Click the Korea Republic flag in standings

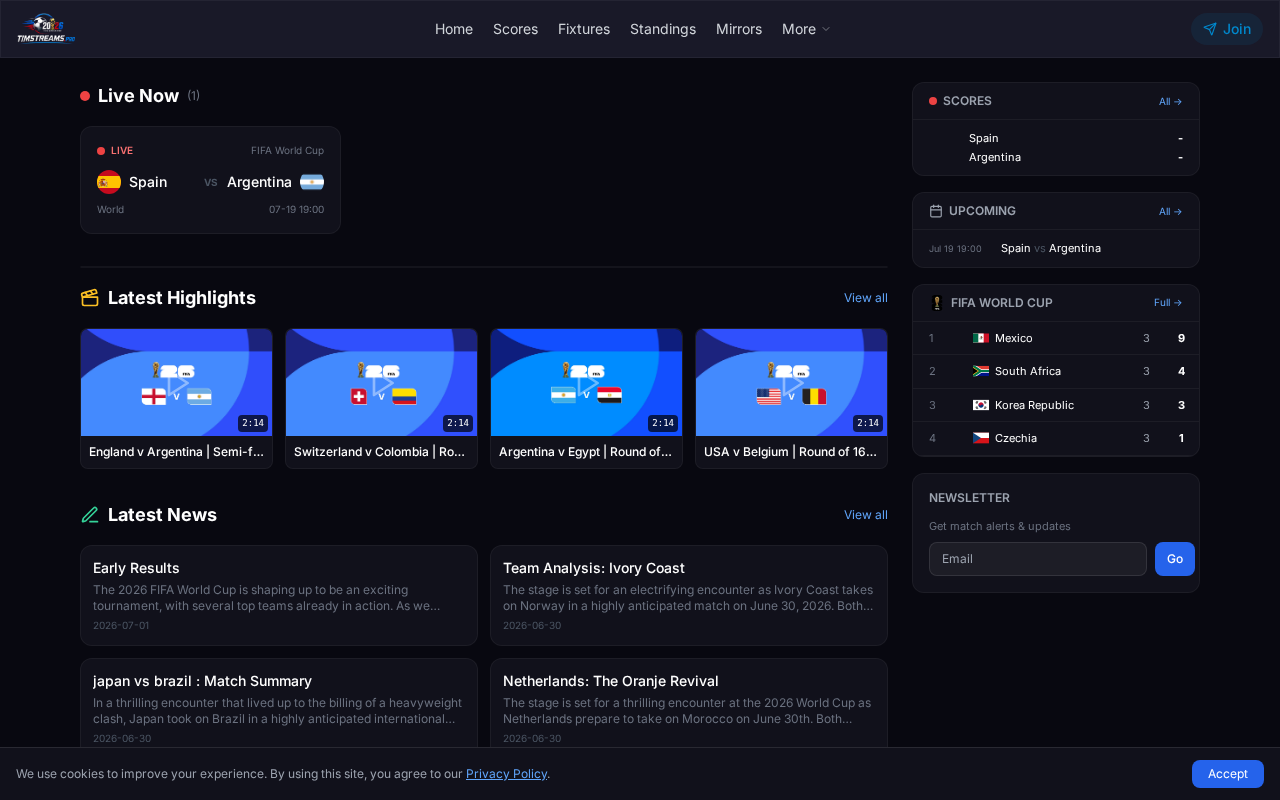(981, 405)
